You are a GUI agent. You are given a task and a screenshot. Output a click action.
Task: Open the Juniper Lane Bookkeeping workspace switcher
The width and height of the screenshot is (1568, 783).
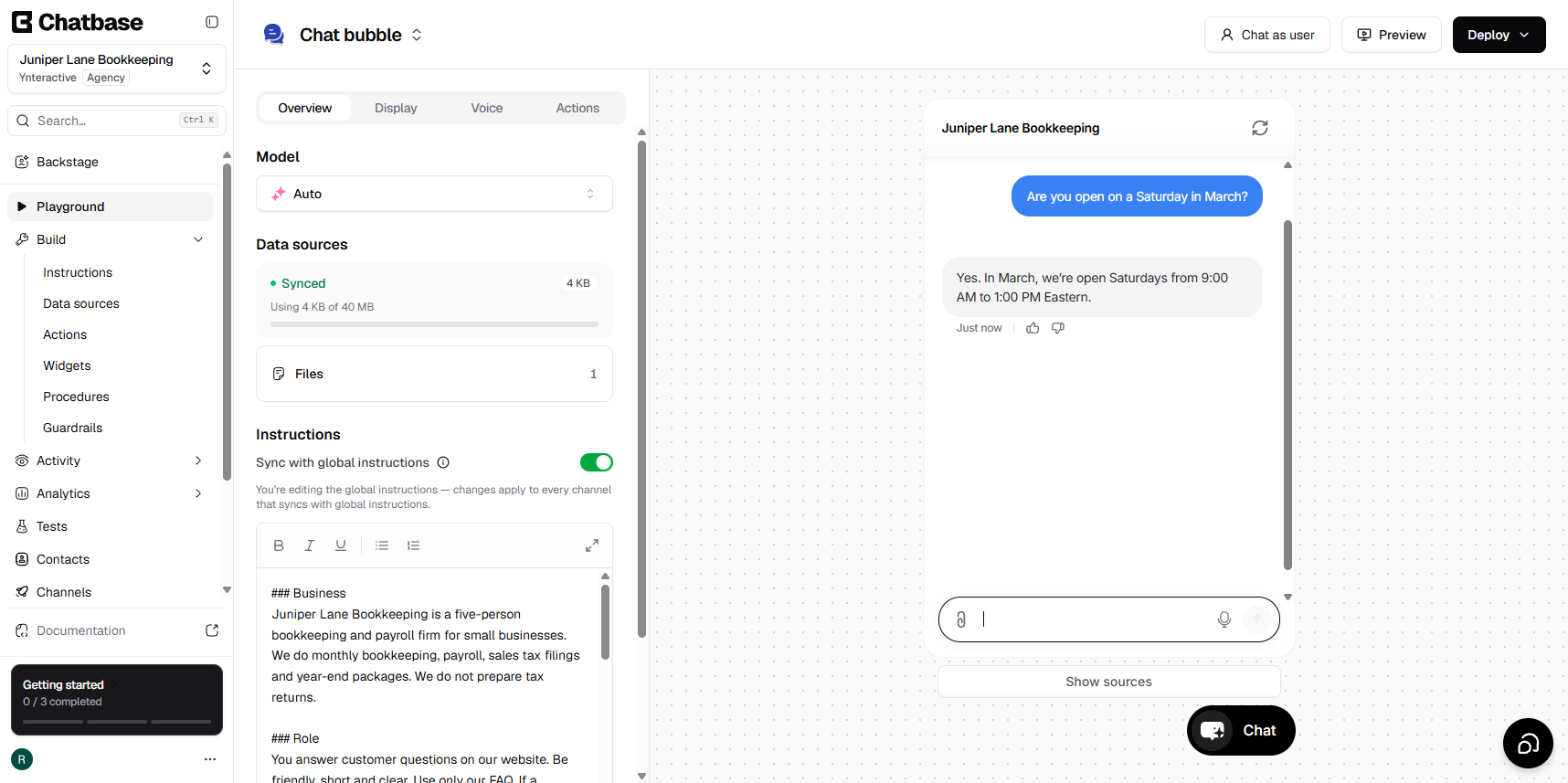point(117,68)
